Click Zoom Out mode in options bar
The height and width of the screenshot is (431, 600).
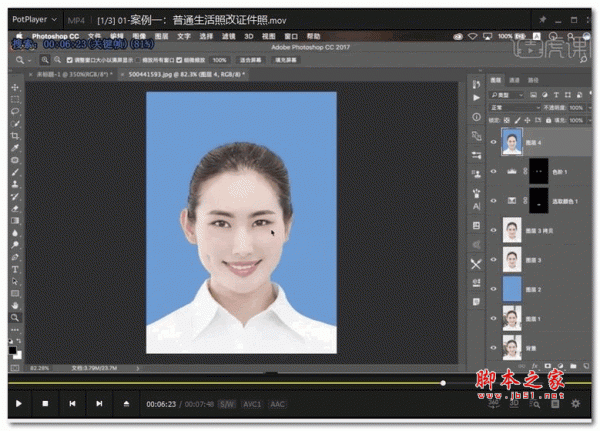(x=57, y=60)
